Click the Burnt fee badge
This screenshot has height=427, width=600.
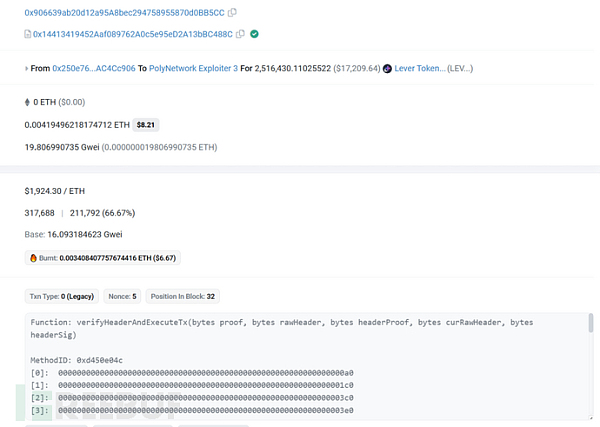(x=102, y=257)
